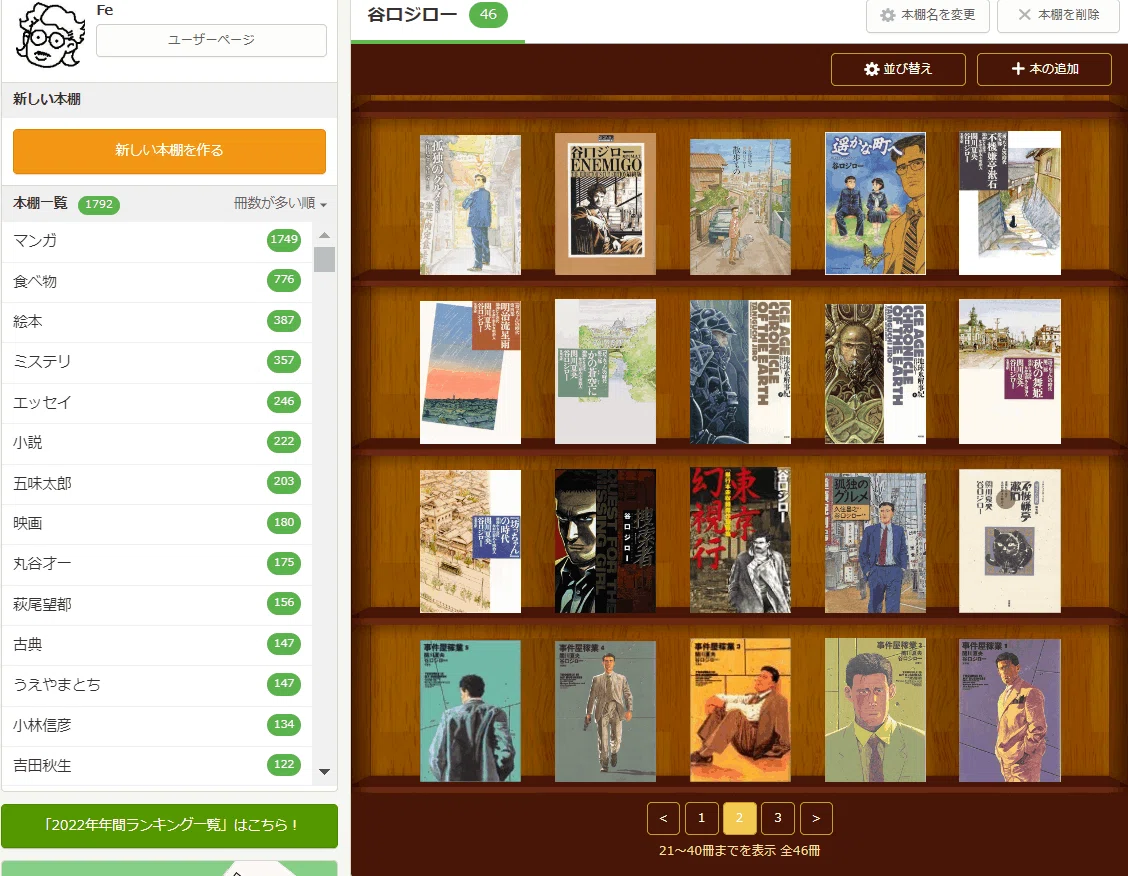Viewport: 1128px width, 876px height.
Task: Select the 丸谷才一 bookshelf
Action: pyautogui.click(x=157, y=563)
